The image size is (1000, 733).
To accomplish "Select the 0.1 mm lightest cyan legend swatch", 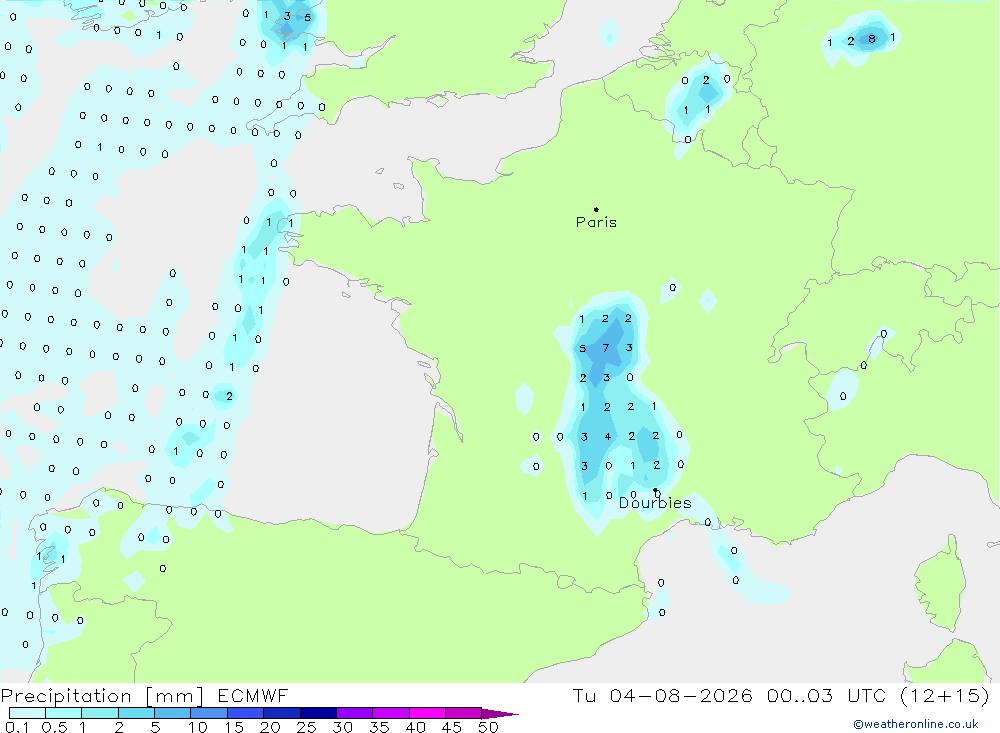I will tap(27, 713).
